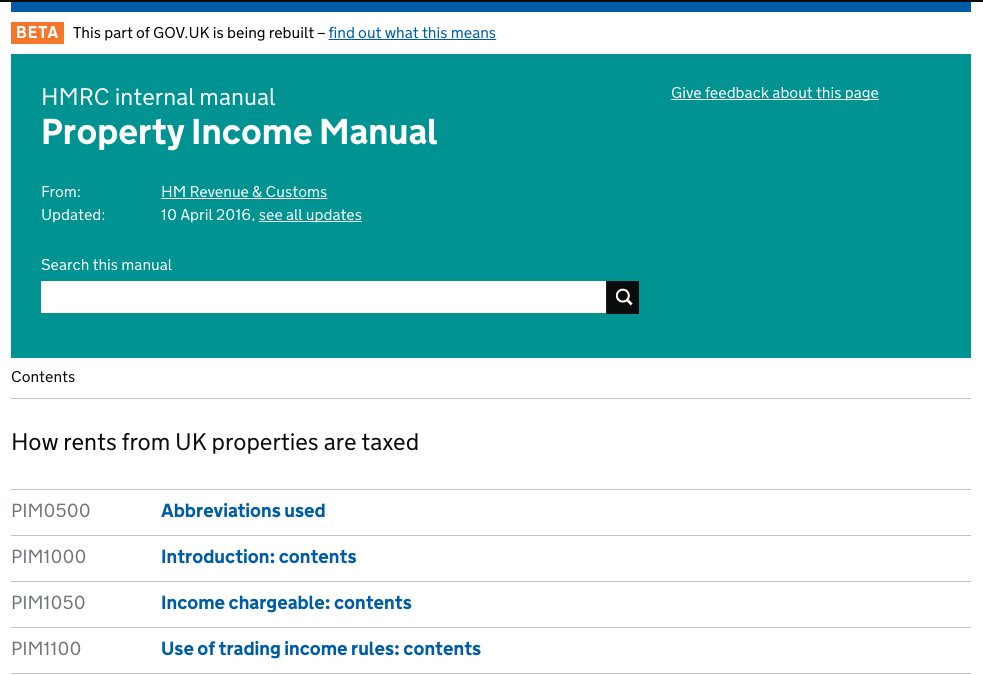The height and width of the screenshot is (675, 983).
Task: Select the PIM1050 section code
Action: coord(48,603)
